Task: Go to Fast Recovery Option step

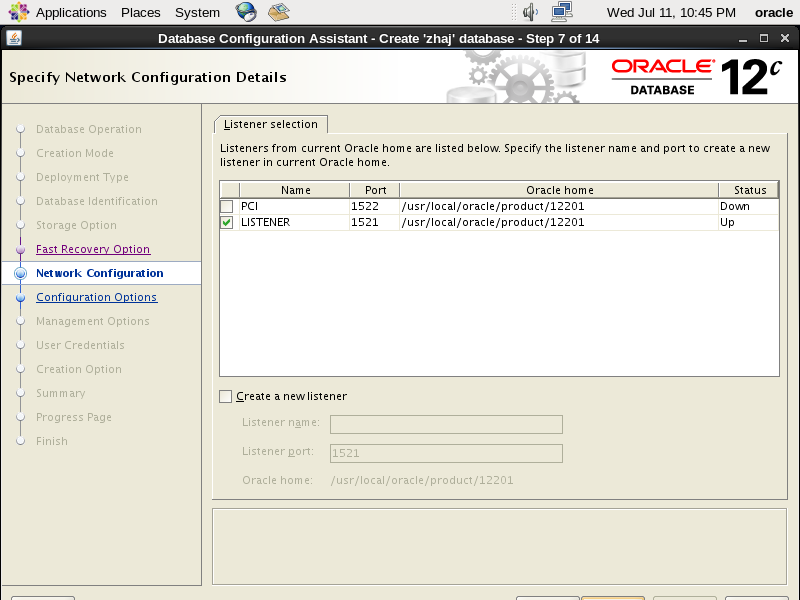Action: [93, 249]
